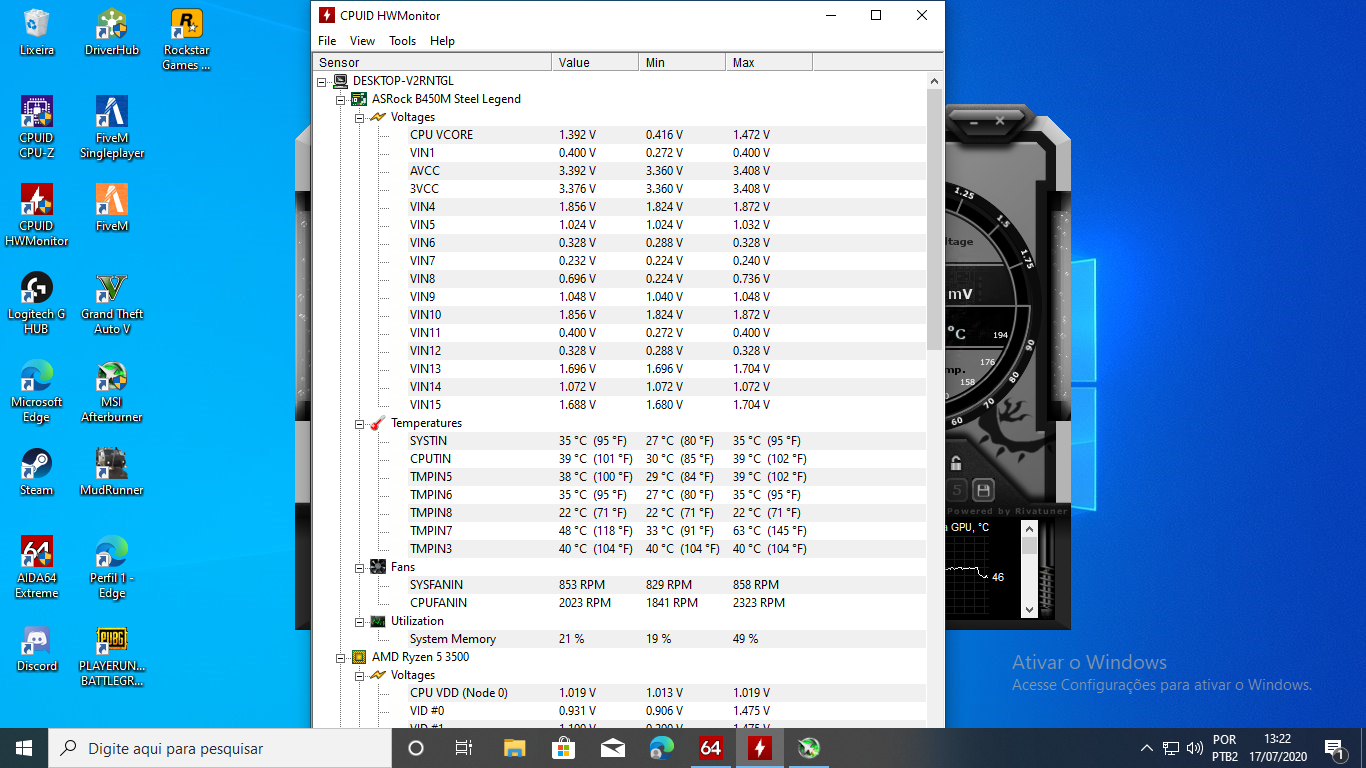Viewport: 1366px width, 768px height.
Task: Launch FiveM Singleplayer shortcut
Action: (x=112, y=127)
